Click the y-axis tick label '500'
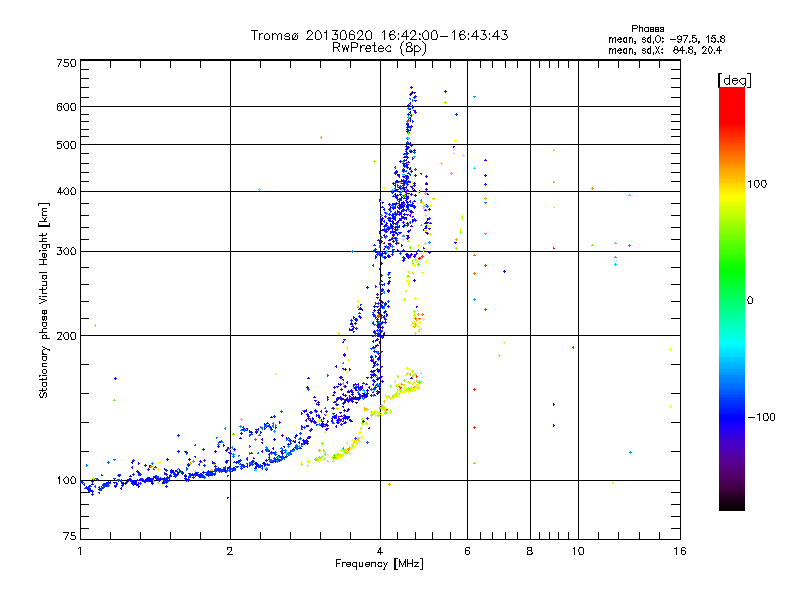This screenshot has height=600, width=800. tap(67, 145)
